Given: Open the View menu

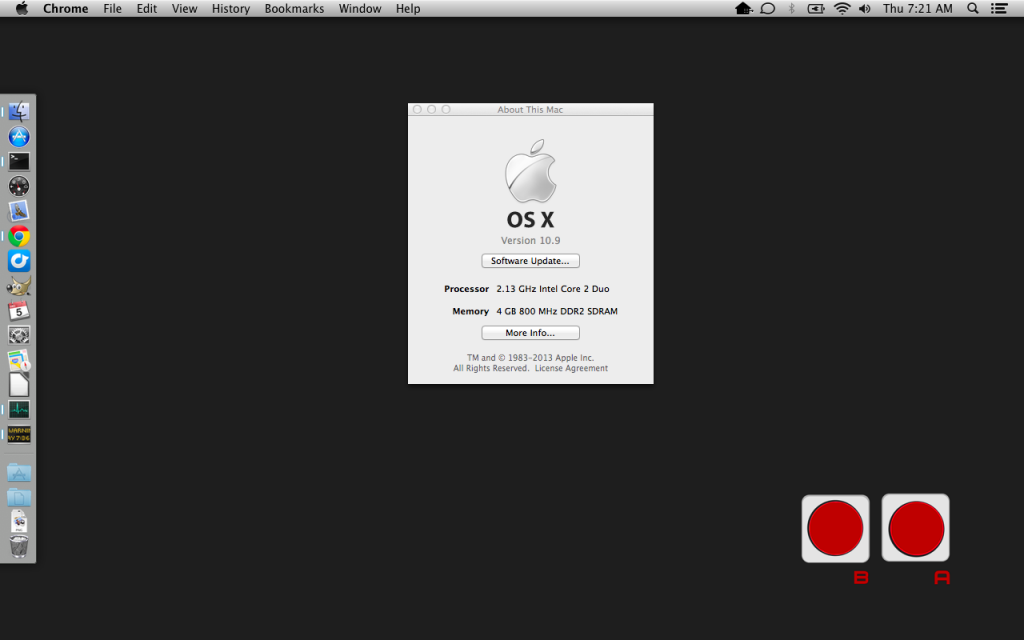Looking at the screenshot, I should tap(184, 8).
